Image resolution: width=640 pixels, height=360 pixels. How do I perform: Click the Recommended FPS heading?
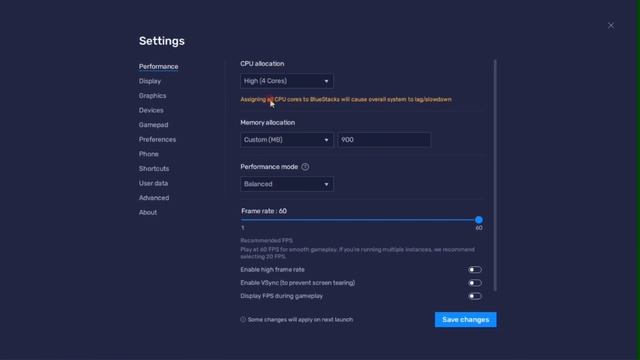pyautogui.click(x=266, y=241)
